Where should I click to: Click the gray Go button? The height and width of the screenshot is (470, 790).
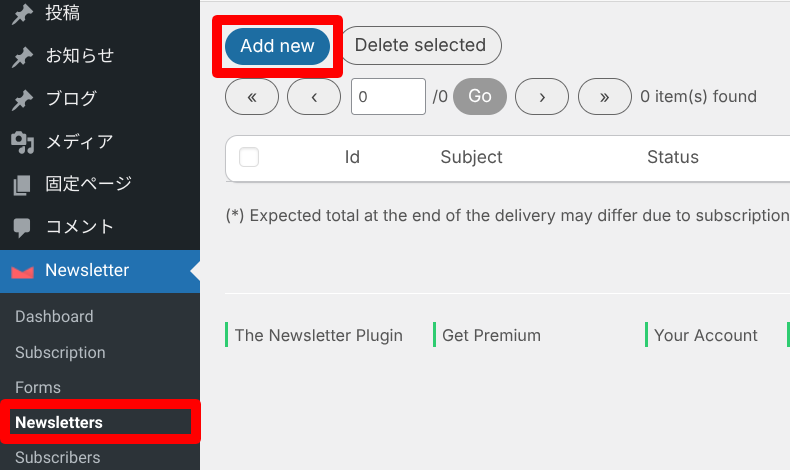click(480, 96)
